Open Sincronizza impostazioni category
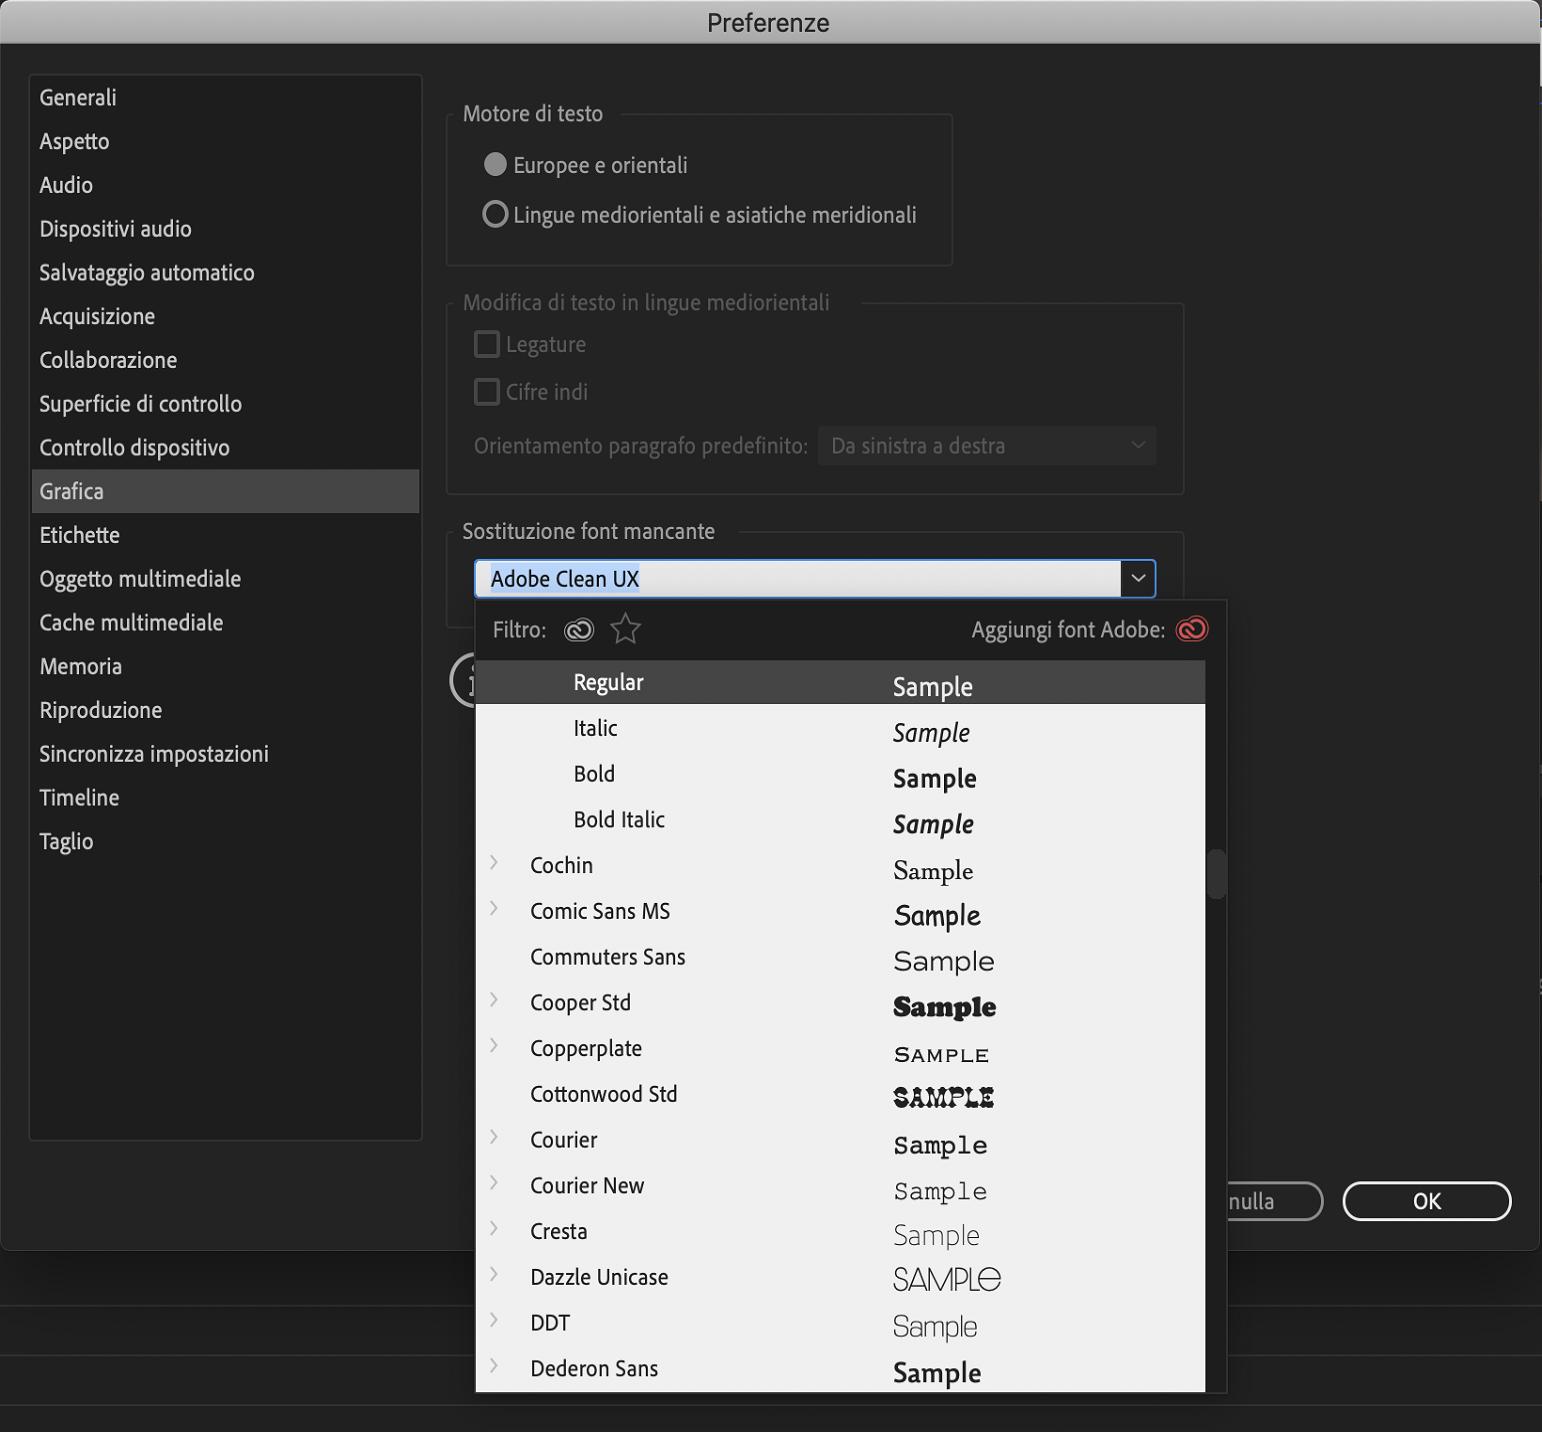 [225, 754]
